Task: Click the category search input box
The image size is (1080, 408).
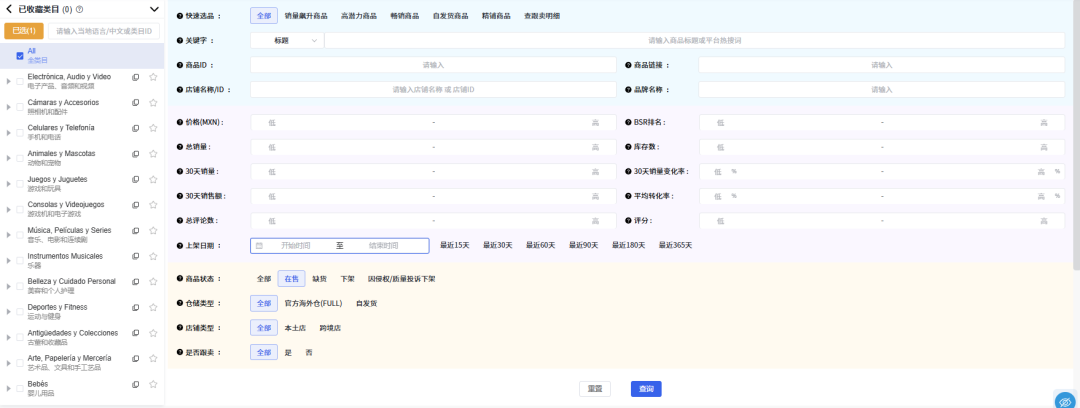Action: [x=104, y=31]
